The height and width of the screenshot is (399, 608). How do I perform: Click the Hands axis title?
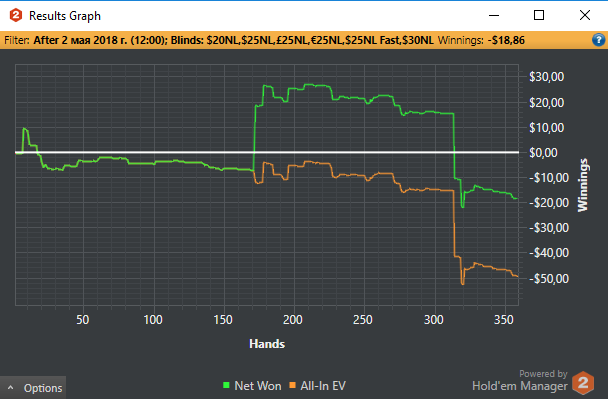click(267, 344)
